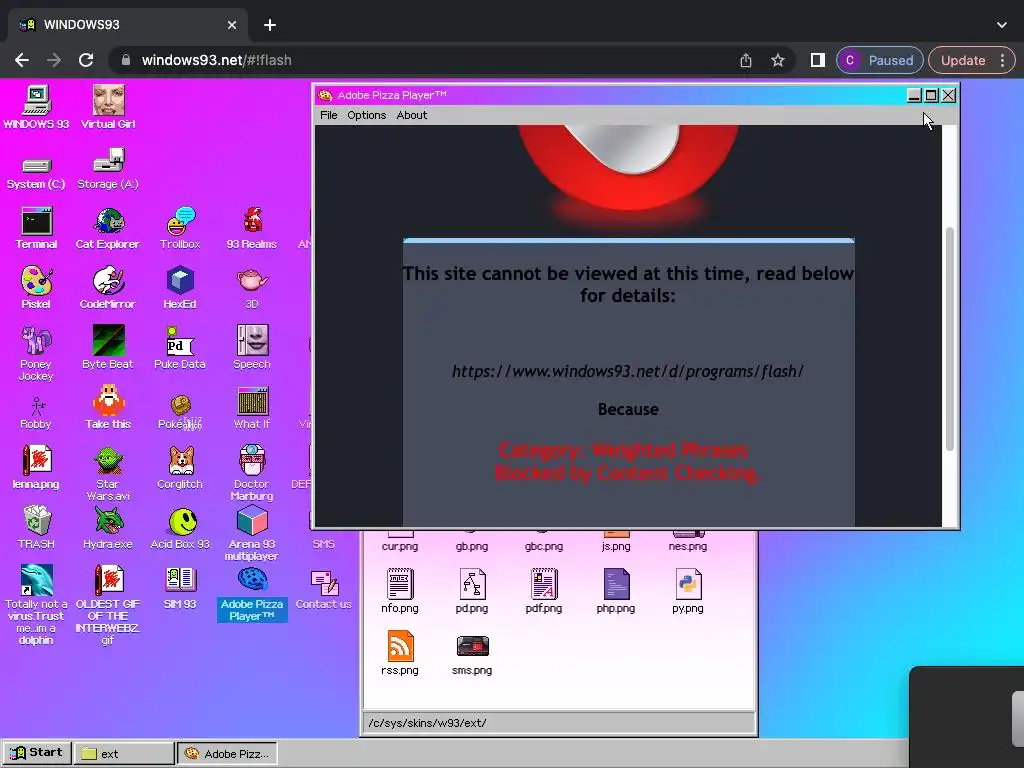Launch Arena 93 multiplayer icon
Viewport: 1024px width, 768px height.
[x=251, y=534]
